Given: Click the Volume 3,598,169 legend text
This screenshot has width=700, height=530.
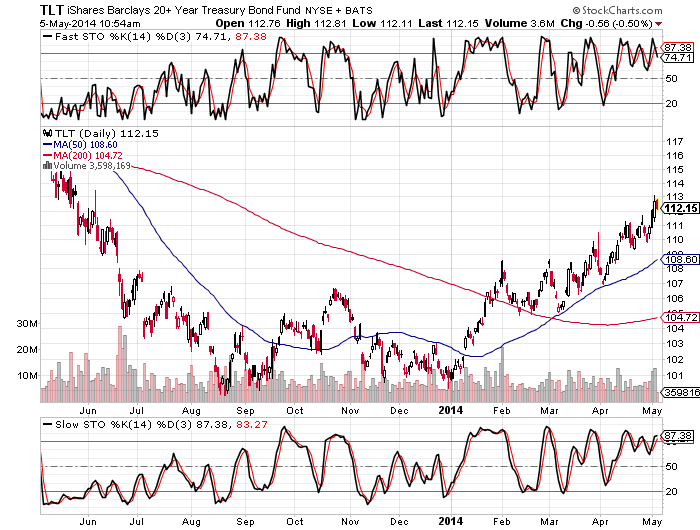Looking at the screenshot, I should tap(92, 166).
